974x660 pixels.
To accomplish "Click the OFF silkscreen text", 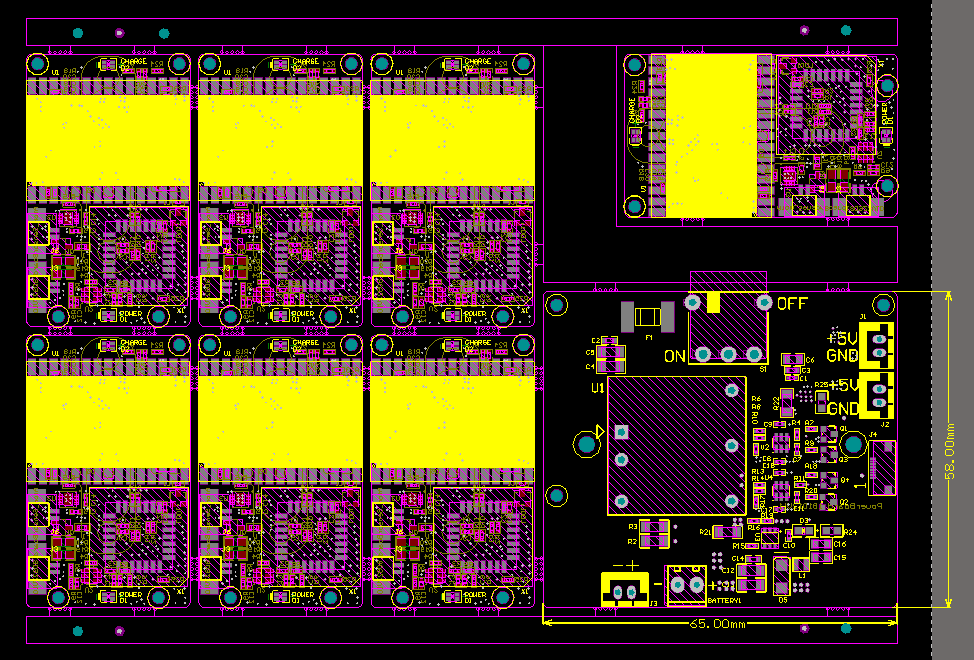I will 792,303.
